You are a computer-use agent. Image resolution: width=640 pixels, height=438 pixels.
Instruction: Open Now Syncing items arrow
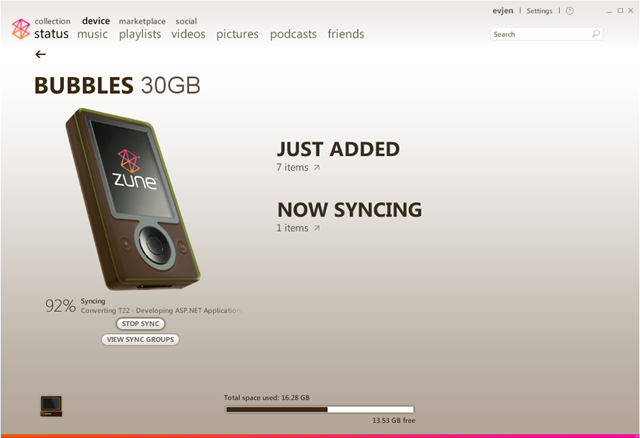tap(317, 228)
